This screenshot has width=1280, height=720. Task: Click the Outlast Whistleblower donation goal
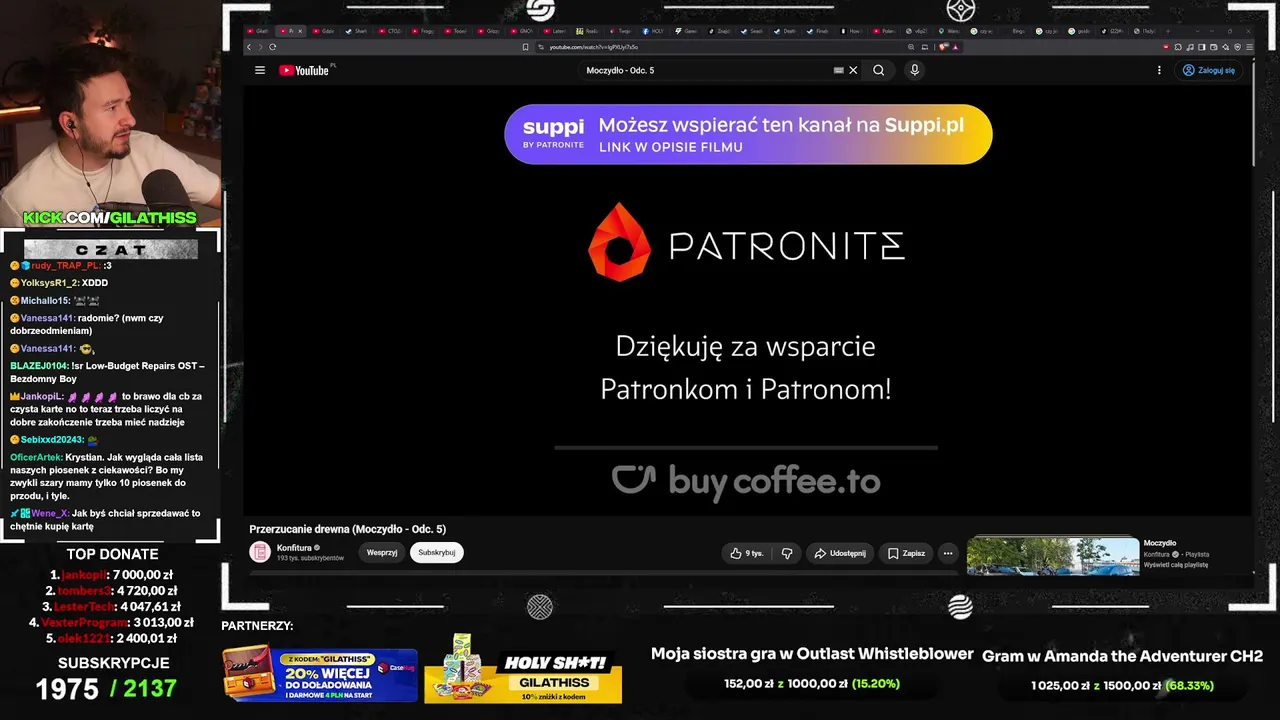click(x=812, y=668)
